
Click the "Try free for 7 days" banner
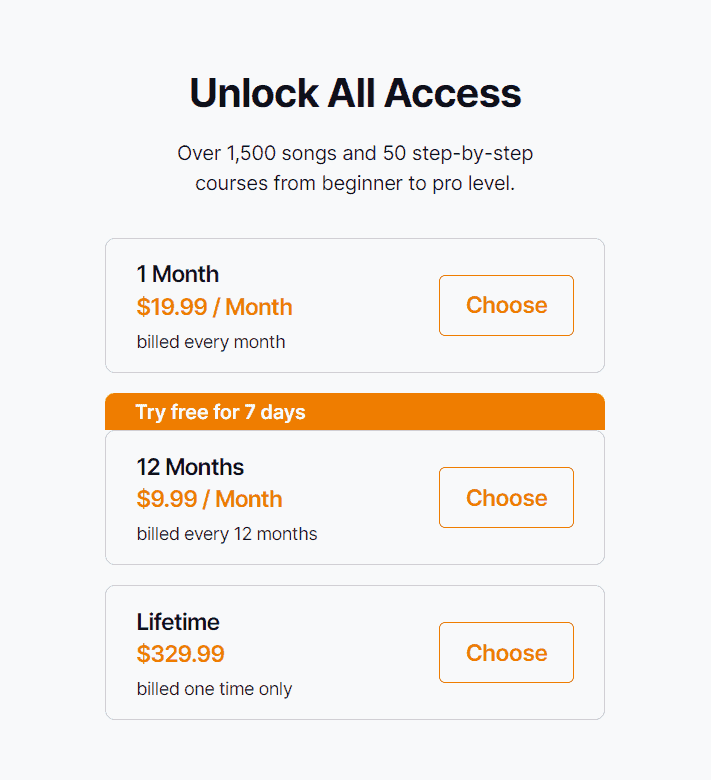tap(220, 412)
